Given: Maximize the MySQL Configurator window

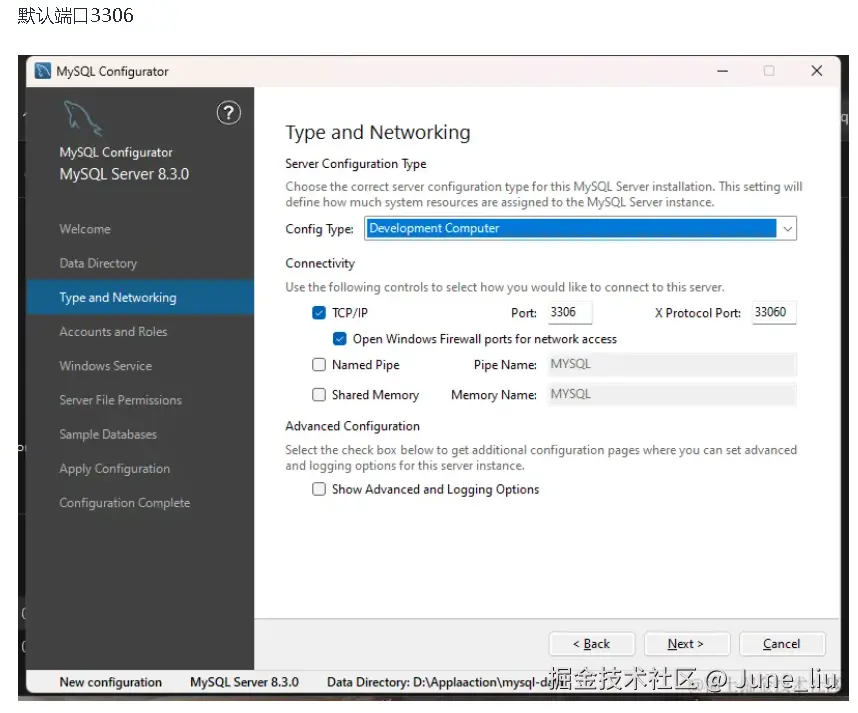Looking at the screenshot, I should (x=769, y=71).
